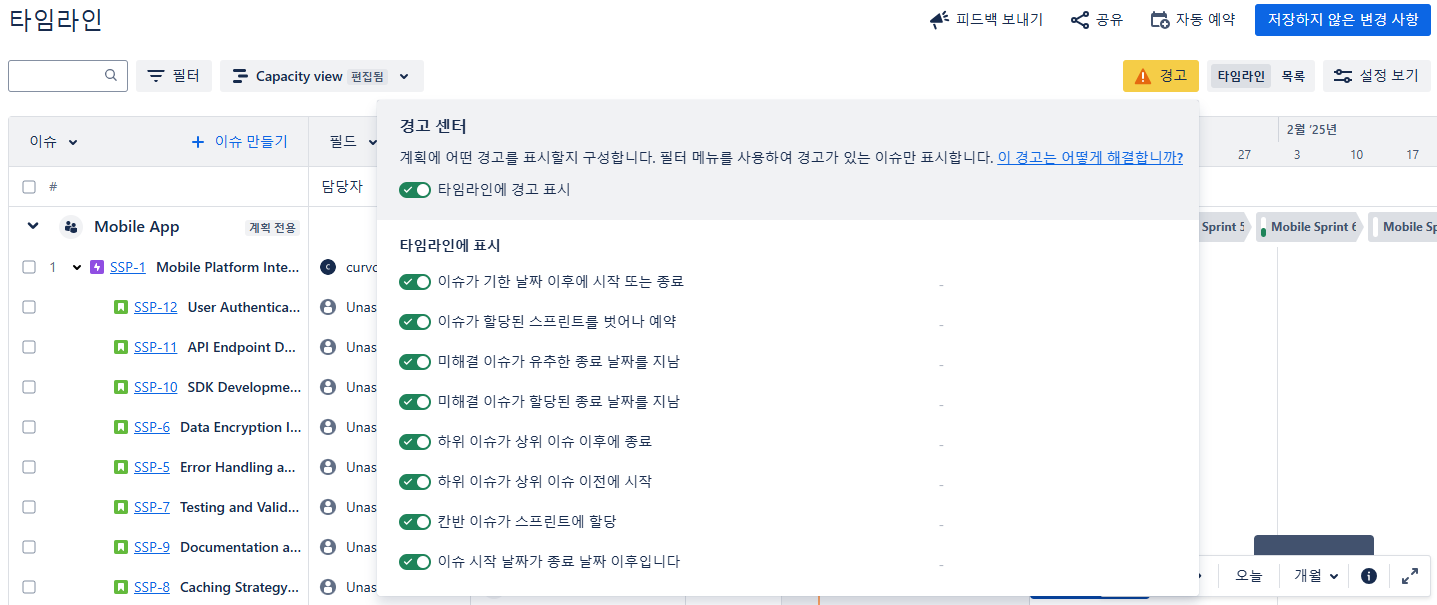Toggle off 타임라인에 경고 표시 switch
The width and height of the screenshot is (1437, 605).
click(x=415, y=190)
